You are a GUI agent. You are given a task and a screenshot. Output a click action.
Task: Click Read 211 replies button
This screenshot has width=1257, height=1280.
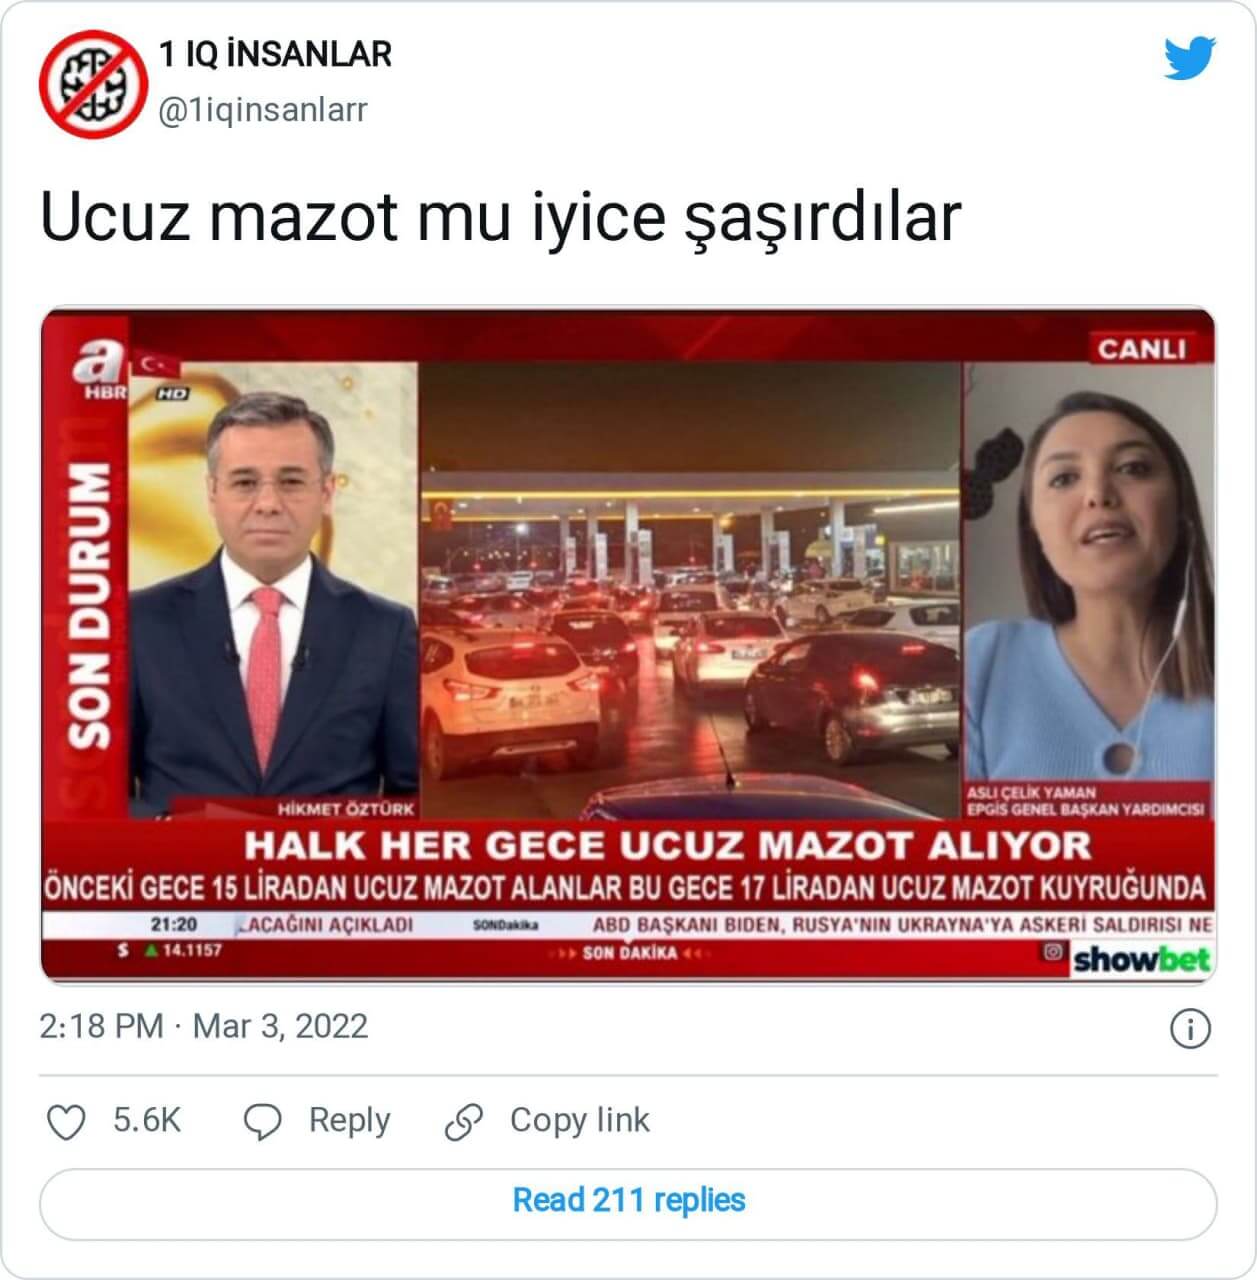628,1200
